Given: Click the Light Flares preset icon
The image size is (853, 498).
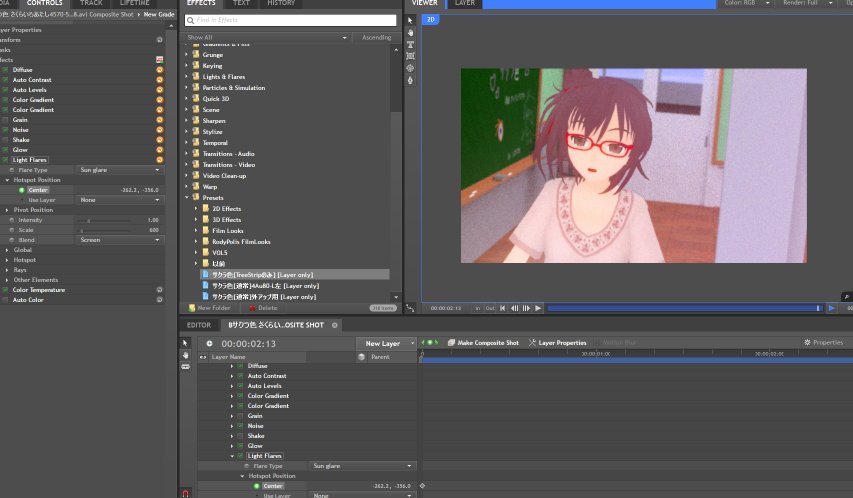Looking at the screenshot, I should pyautogui.click(x=159, y=159).
